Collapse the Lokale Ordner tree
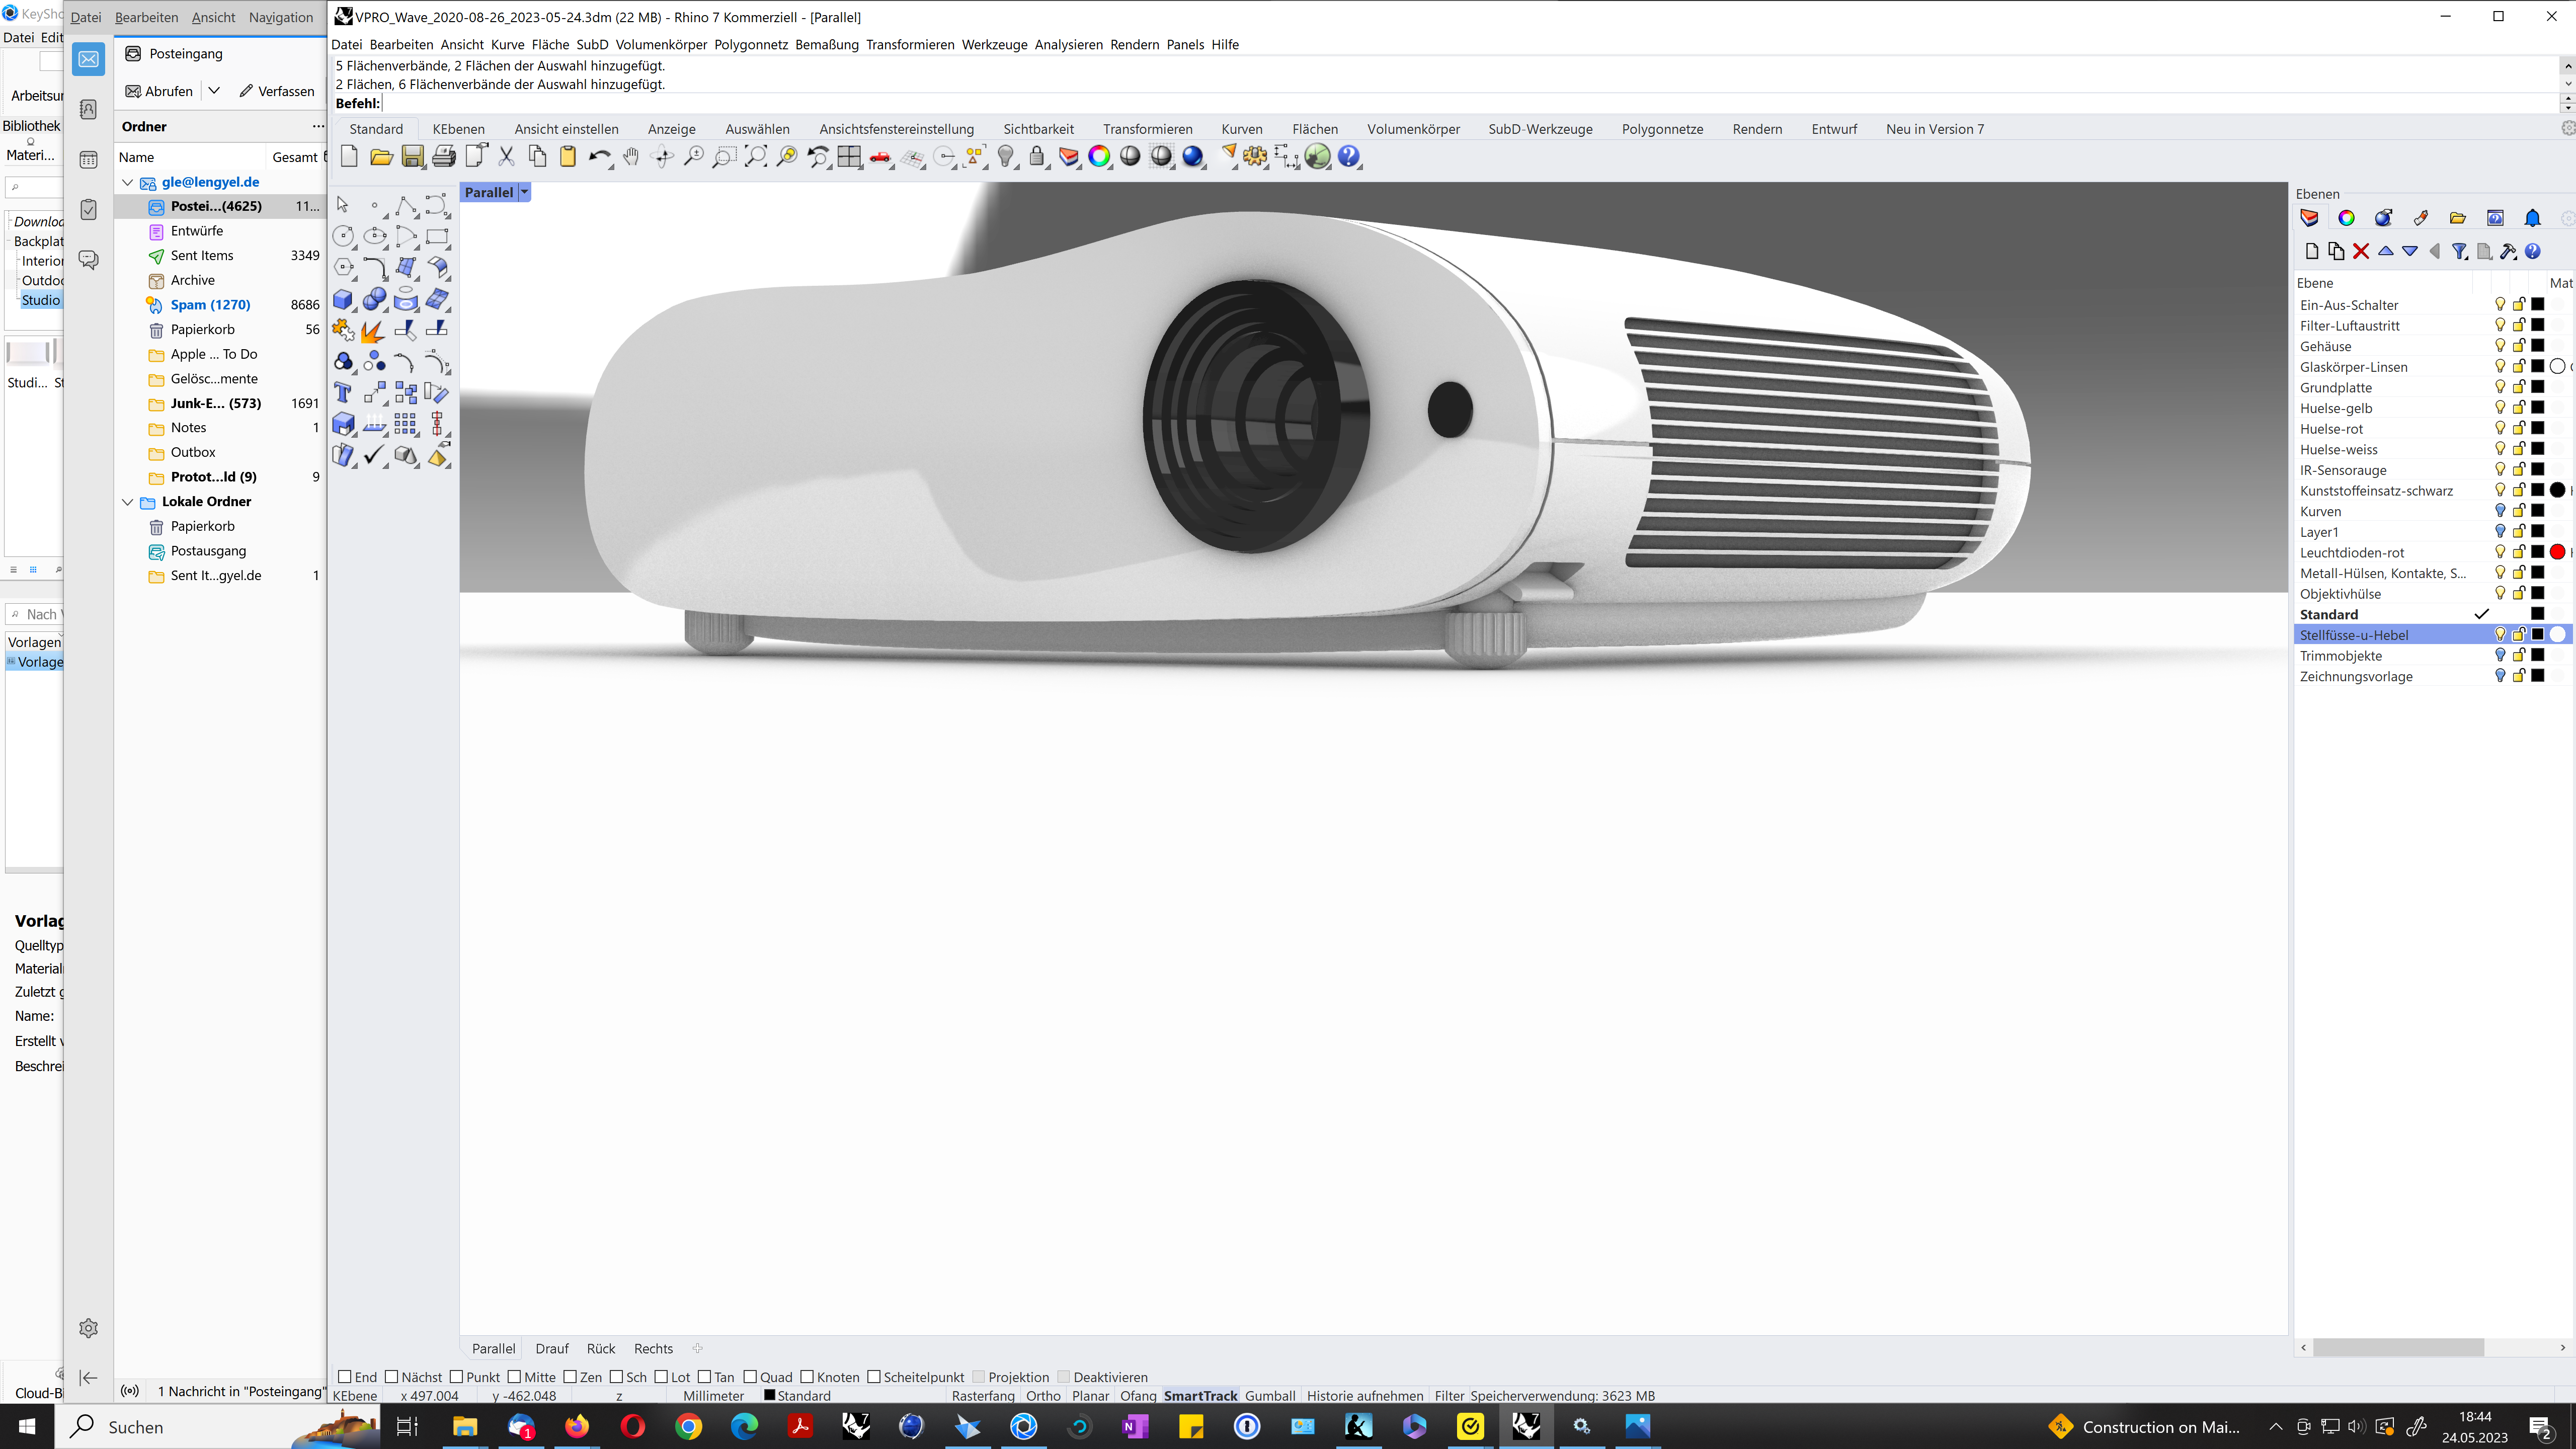 tap(128, 501)
